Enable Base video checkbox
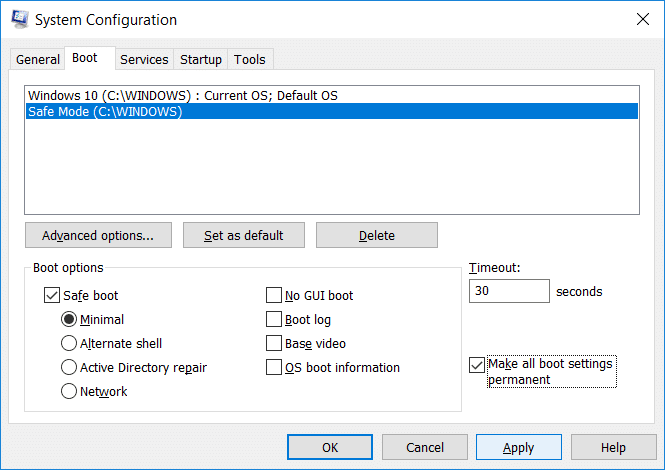Image resolution: width=665 pixels, height=470 pixels. pyautogui.click(x=274, y=344)
